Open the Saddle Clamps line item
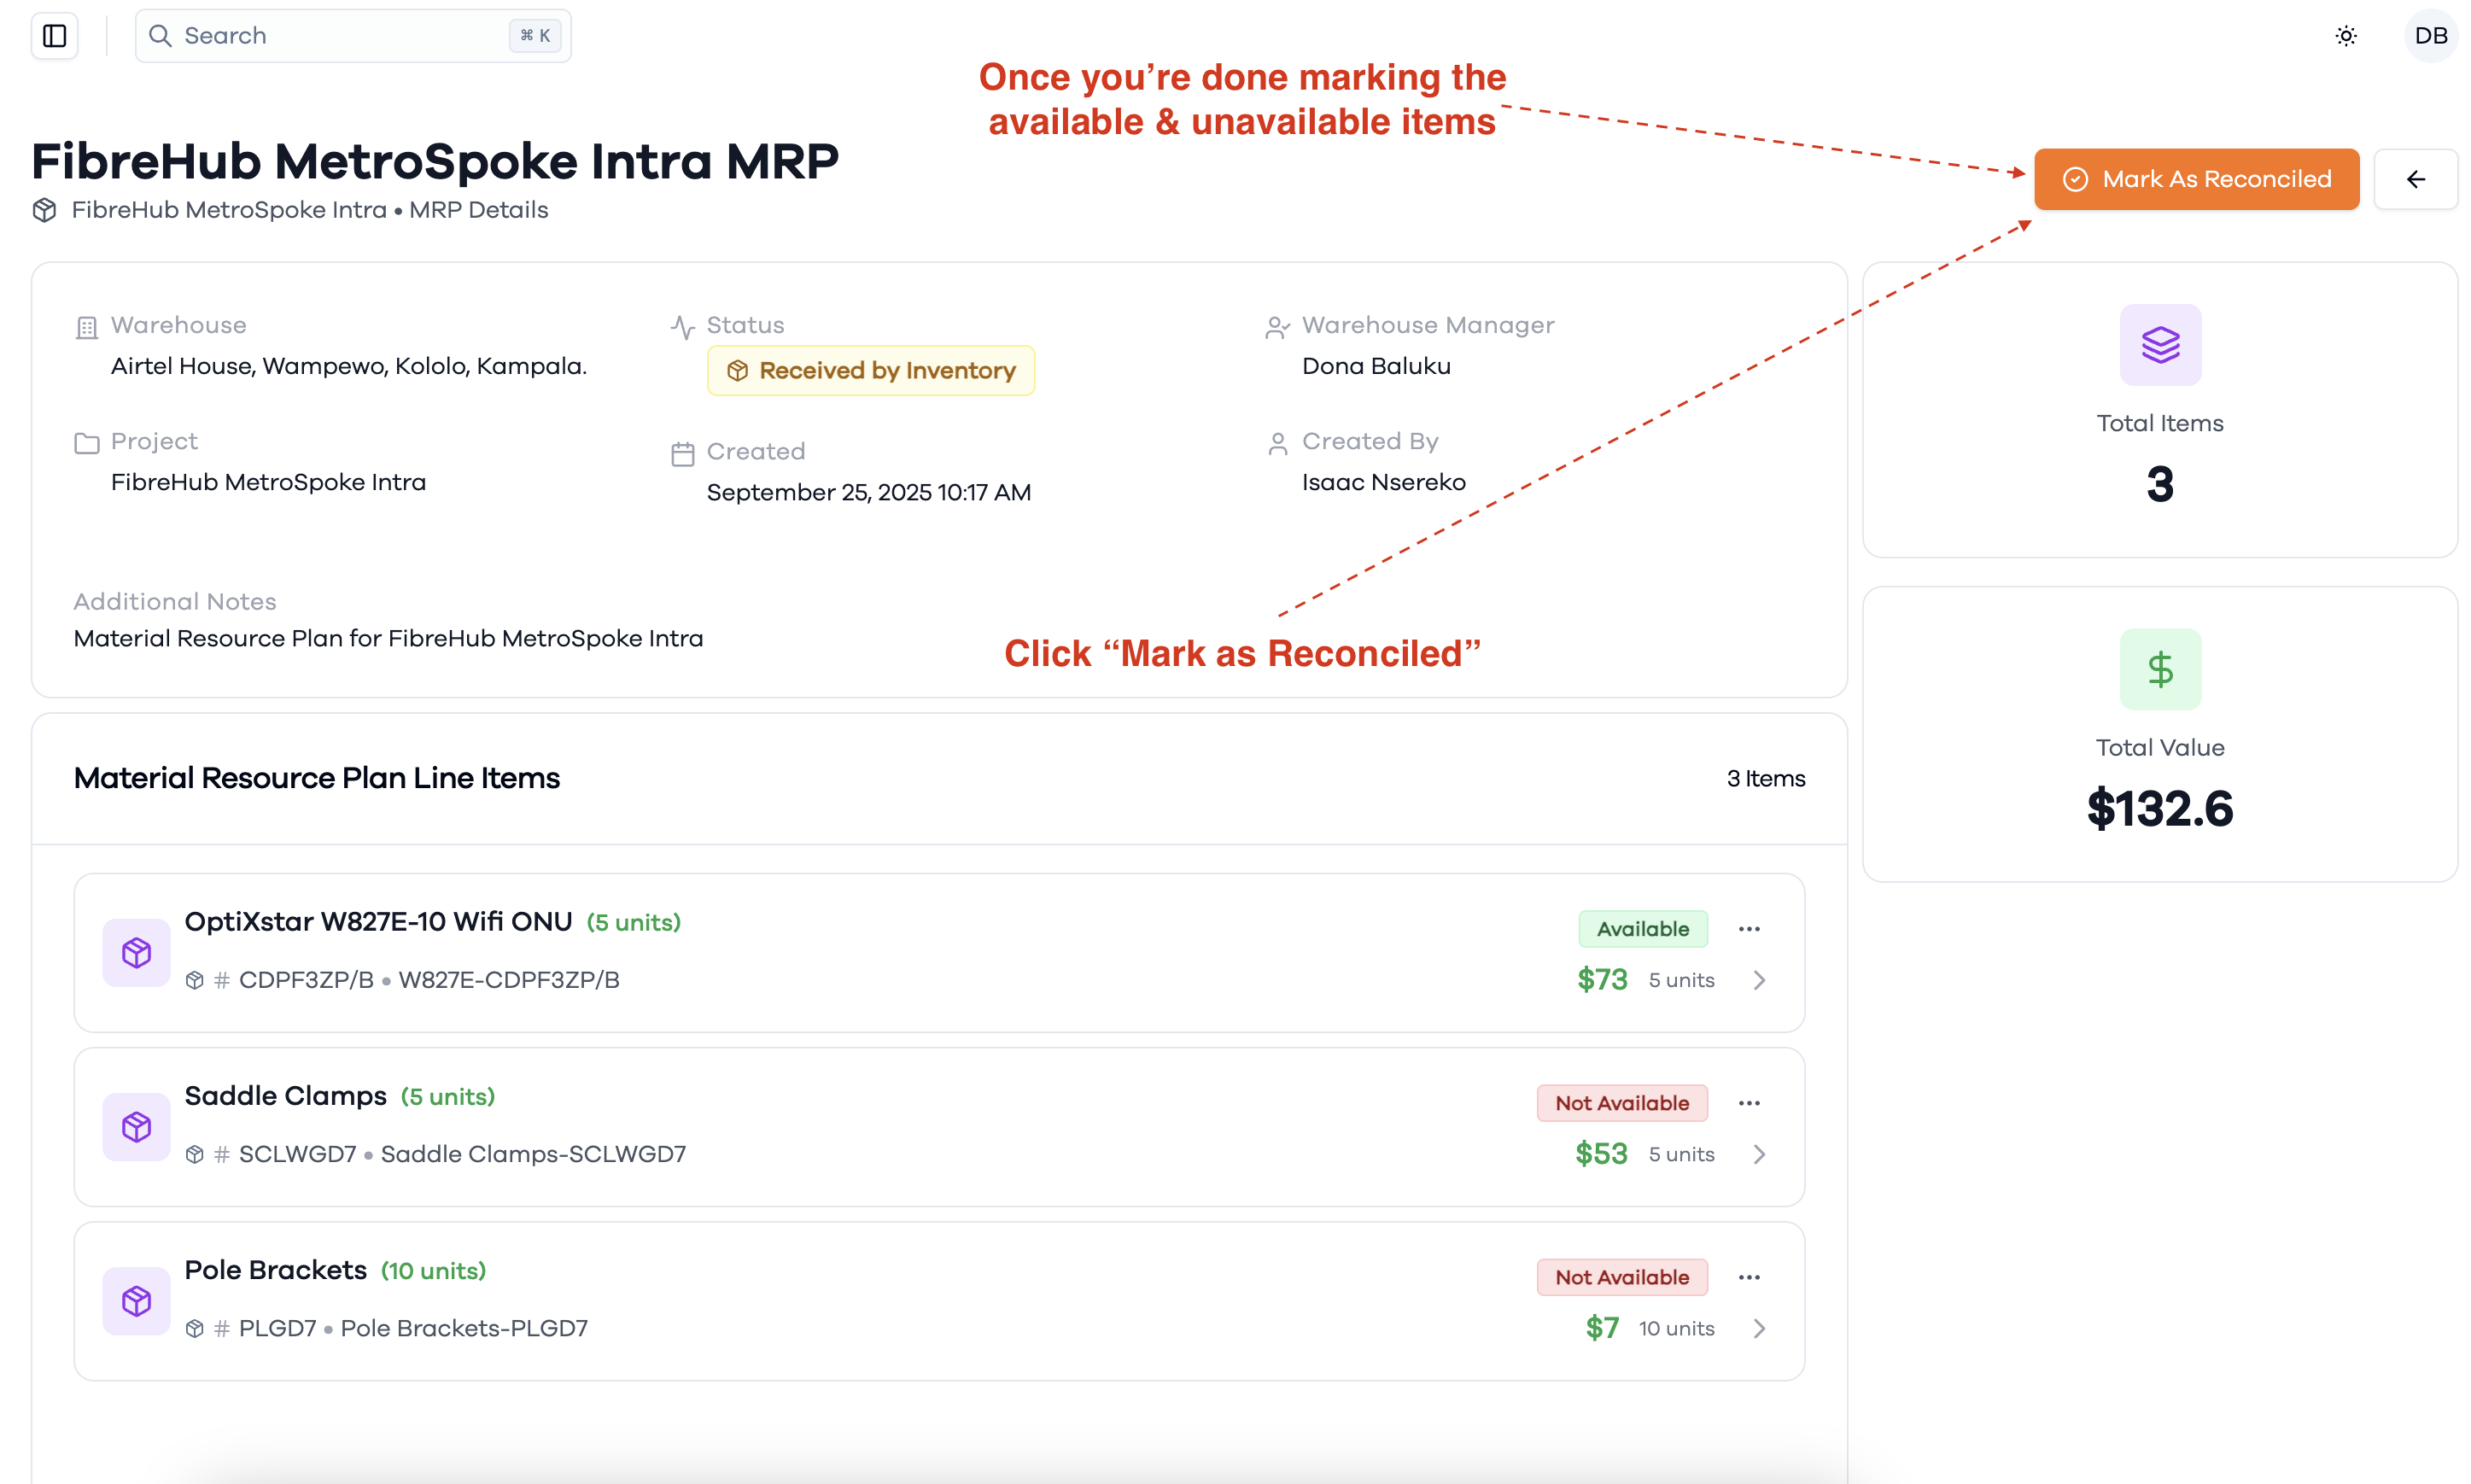 tap(938, 1127)
